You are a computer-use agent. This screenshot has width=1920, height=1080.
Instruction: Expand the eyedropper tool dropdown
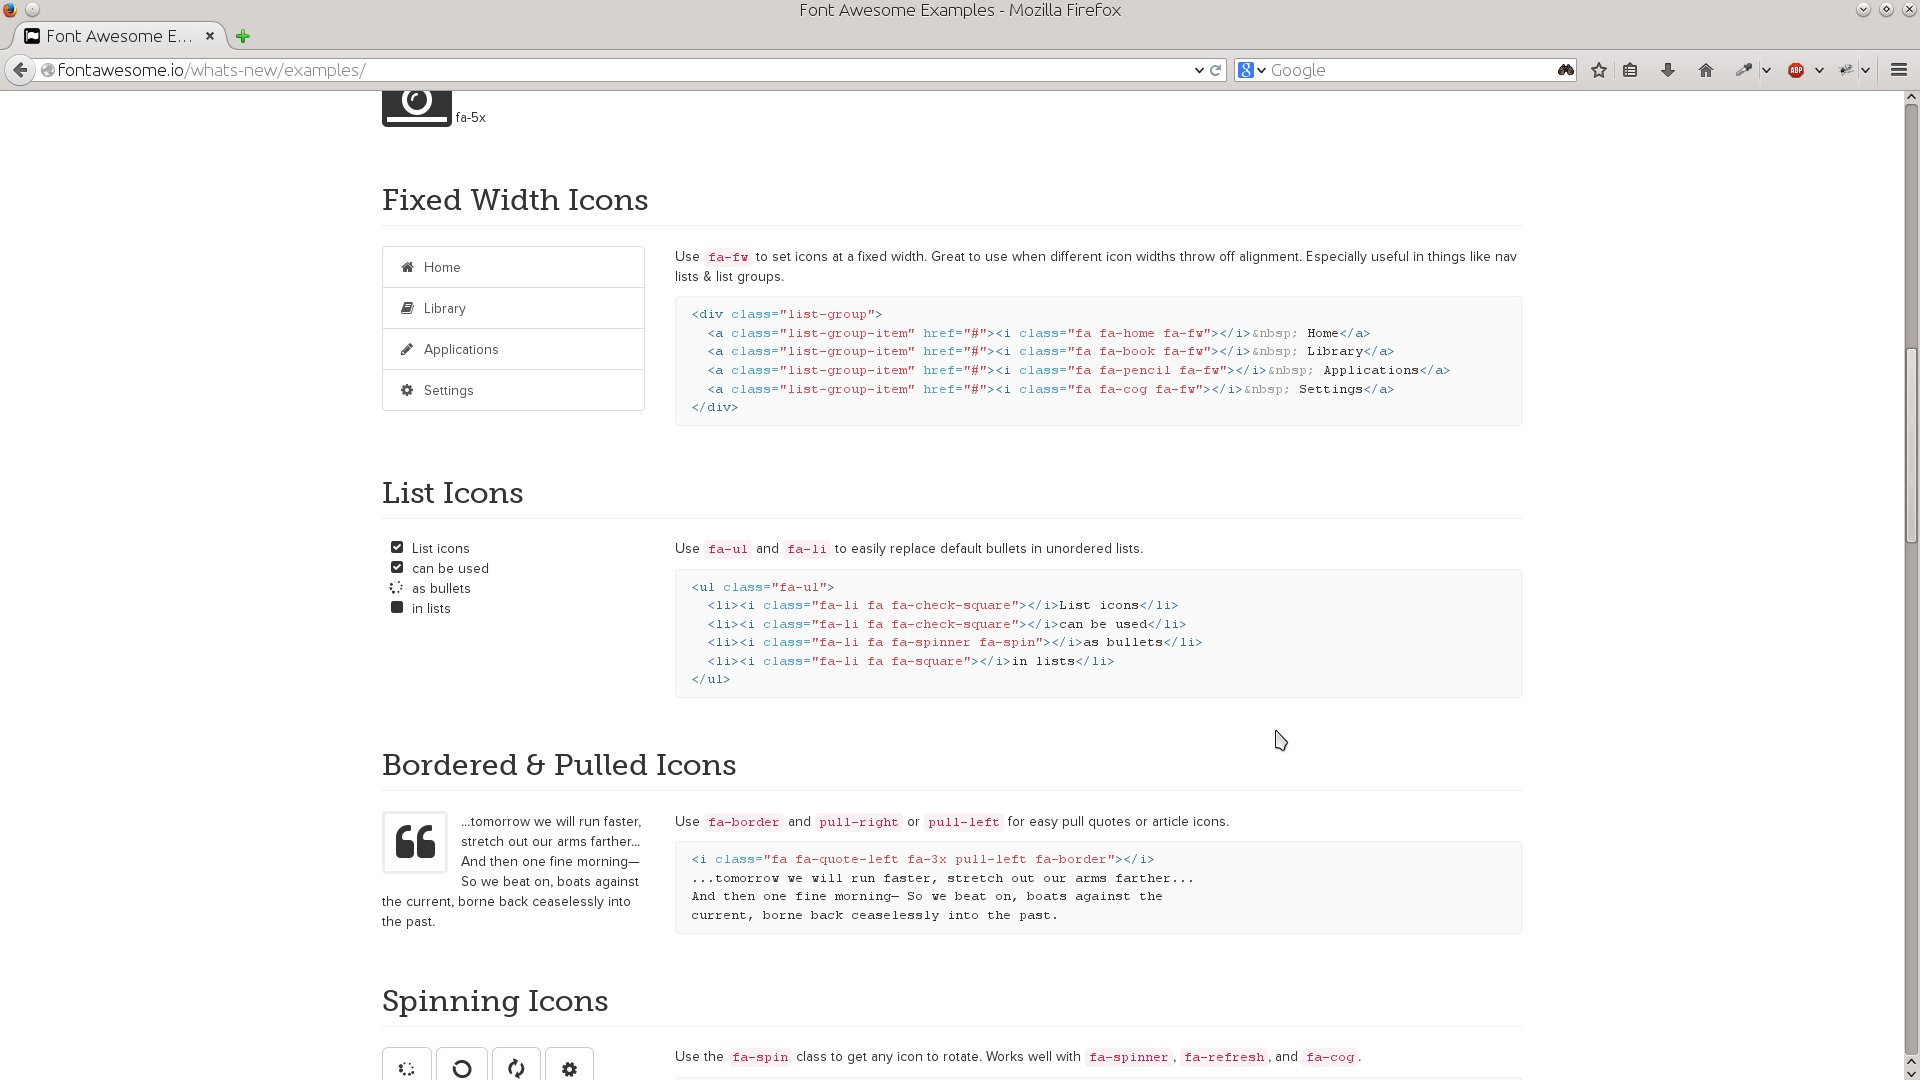click(1766, 70)
